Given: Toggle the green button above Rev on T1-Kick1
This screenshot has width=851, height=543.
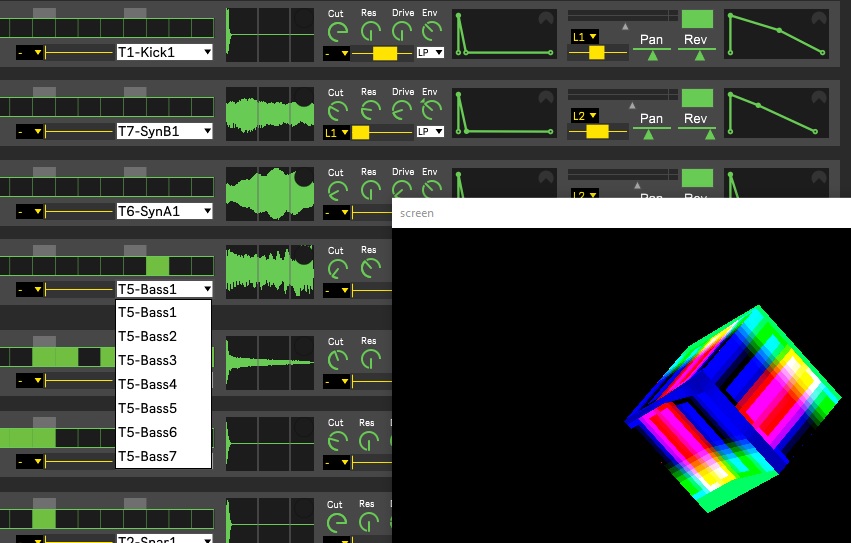Looking at the screenshot, I should 697,19.
